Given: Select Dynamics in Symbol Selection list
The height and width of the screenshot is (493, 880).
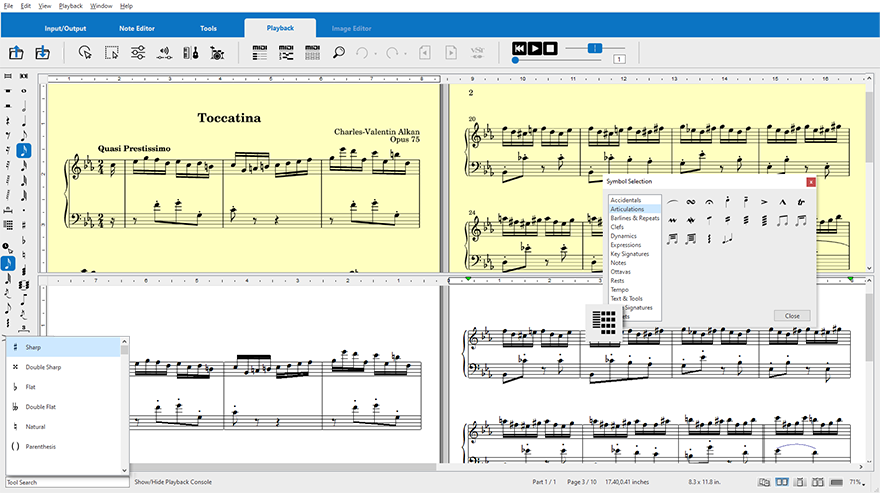Looking at the screenshot, I should tap(623, 236).
